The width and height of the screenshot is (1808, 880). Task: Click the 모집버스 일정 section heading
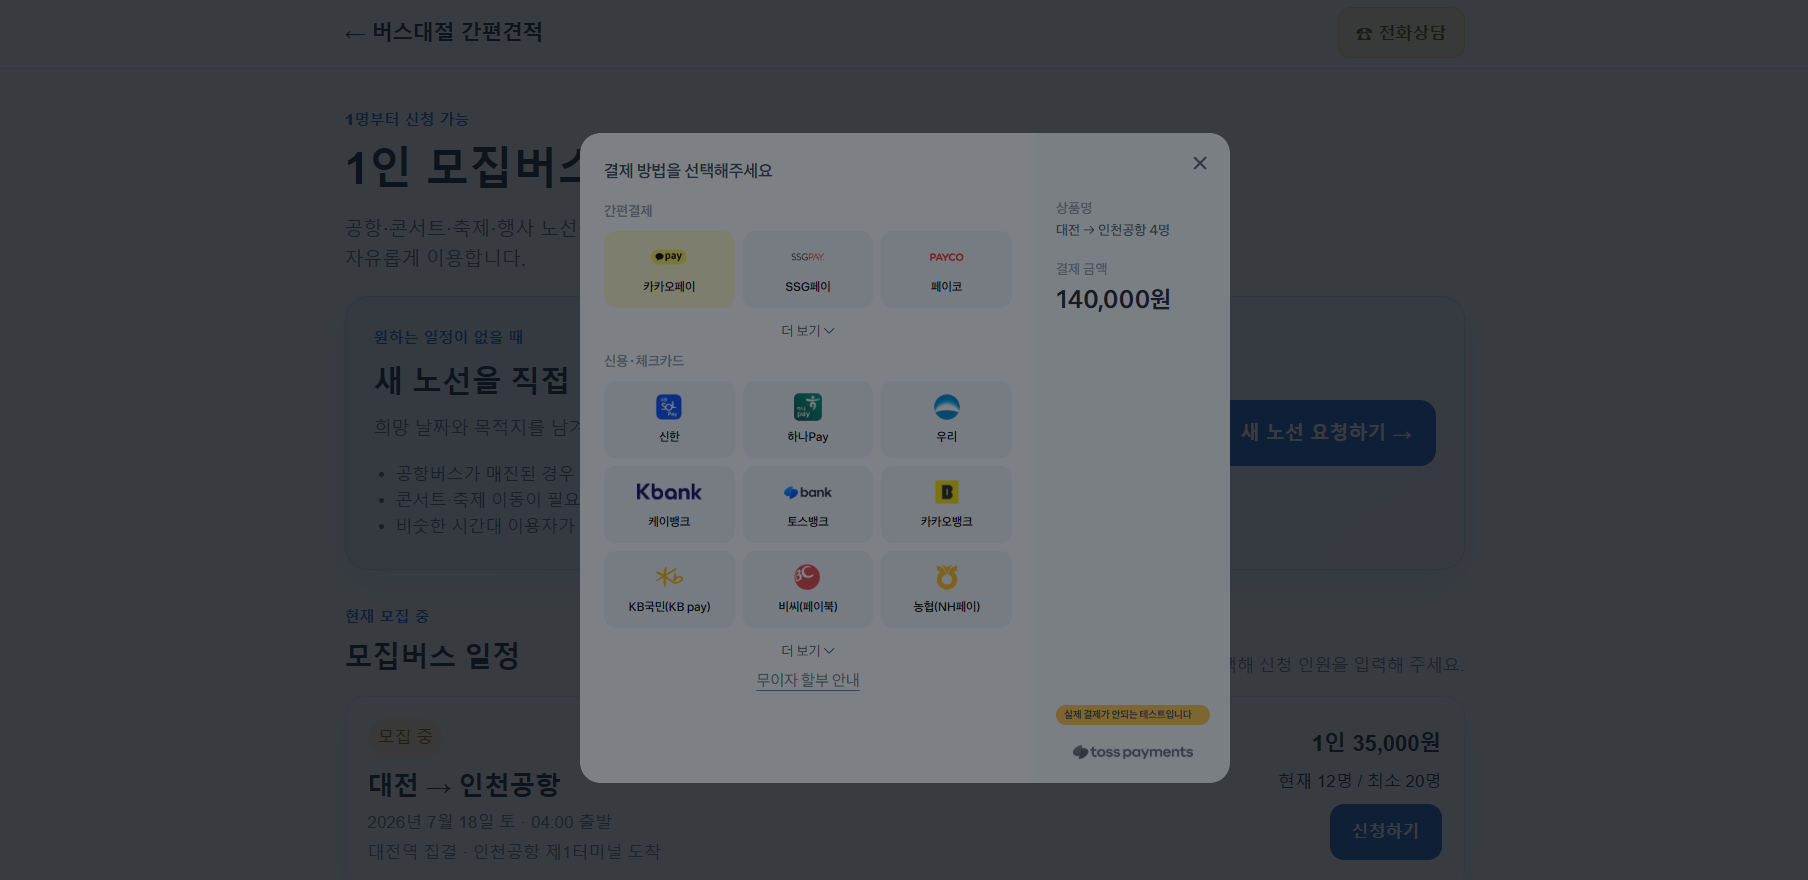pyautogui.click(x=432, y=656)
